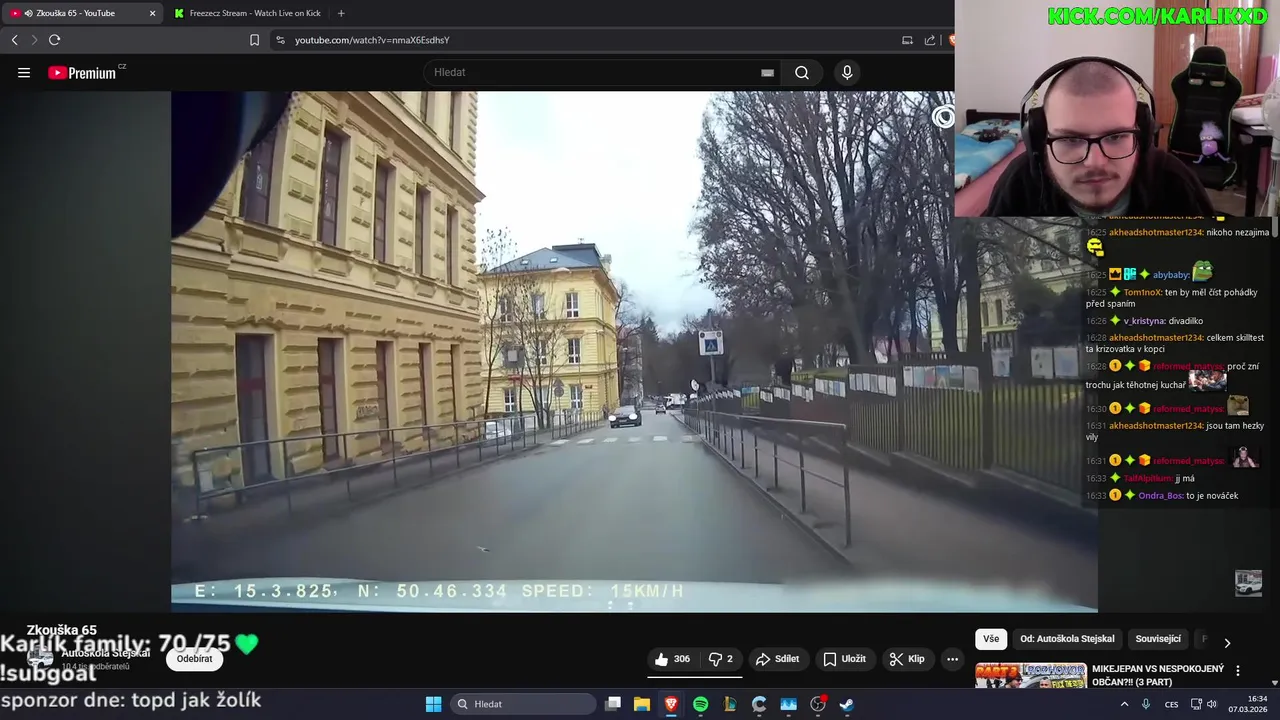Click the youtube.com URL in the address bar
Screen dimensions: 1280x720
(x=372, y=40)
